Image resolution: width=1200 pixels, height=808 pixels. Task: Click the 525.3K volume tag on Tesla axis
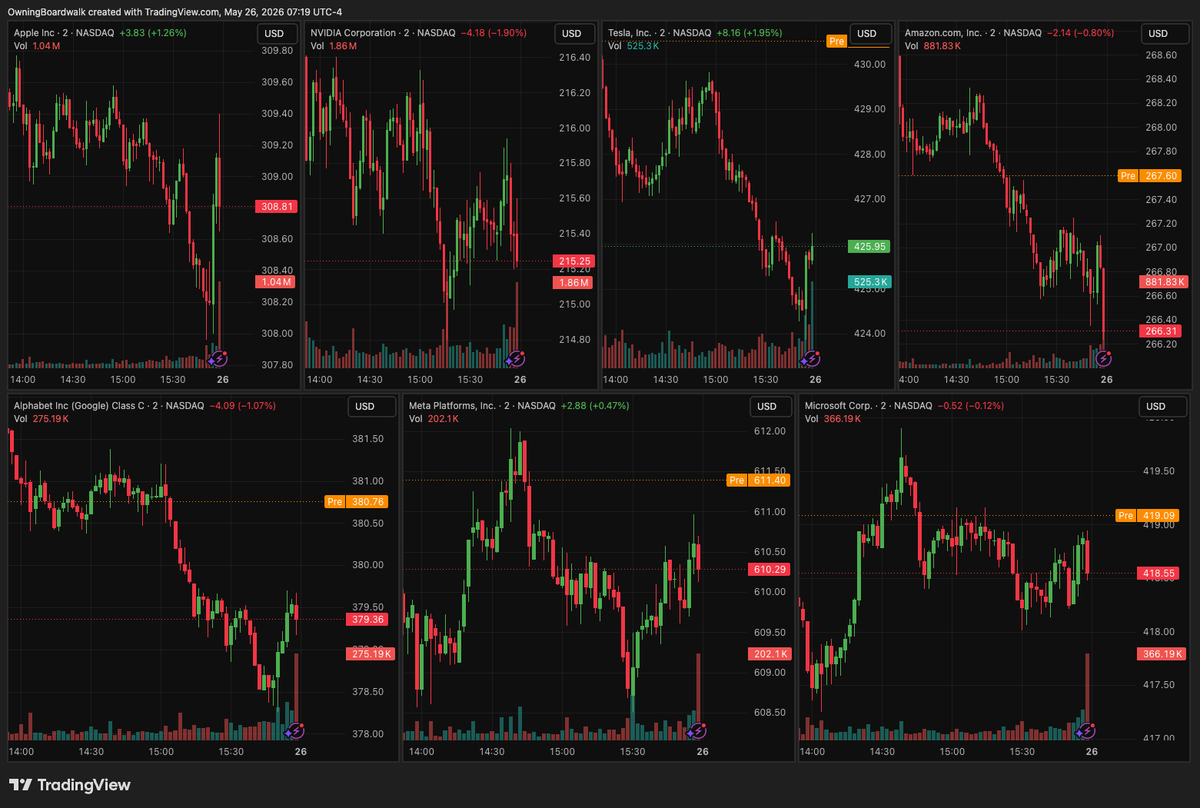[868, 283]
